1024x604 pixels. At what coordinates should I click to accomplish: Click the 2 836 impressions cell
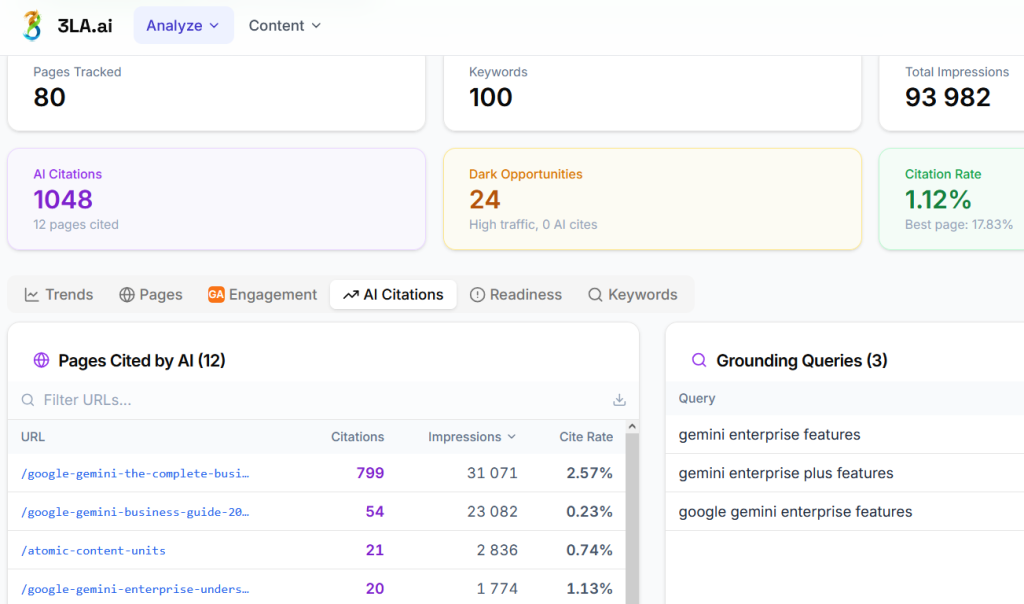click(497, 550)
